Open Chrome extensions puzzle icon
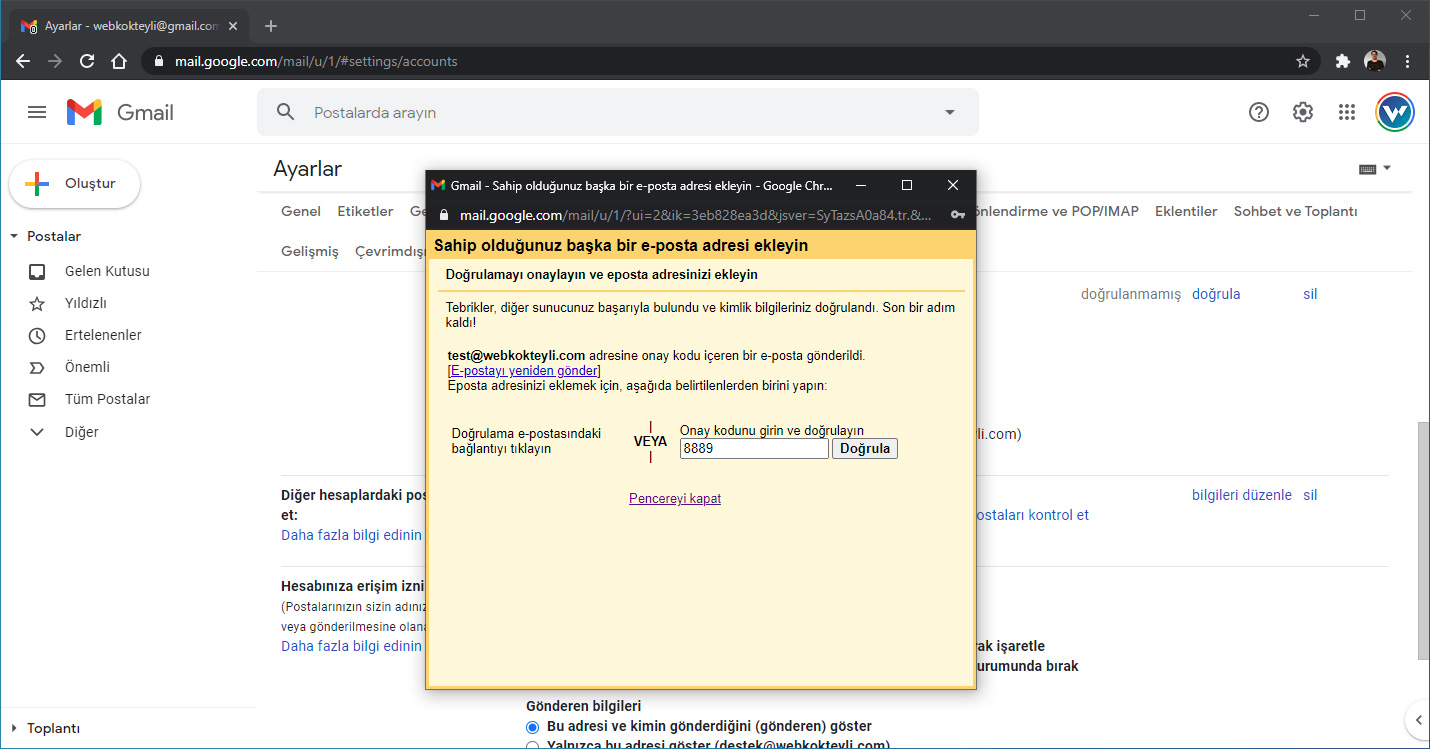The height and width of the screenshot is (749, 1430). (1342, 61)
